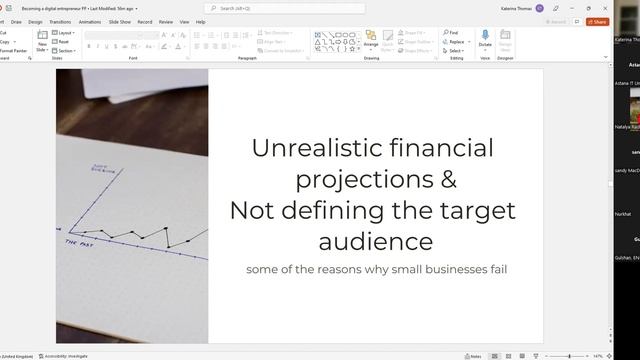Open the Slide Show tab

tap(120, 22)
